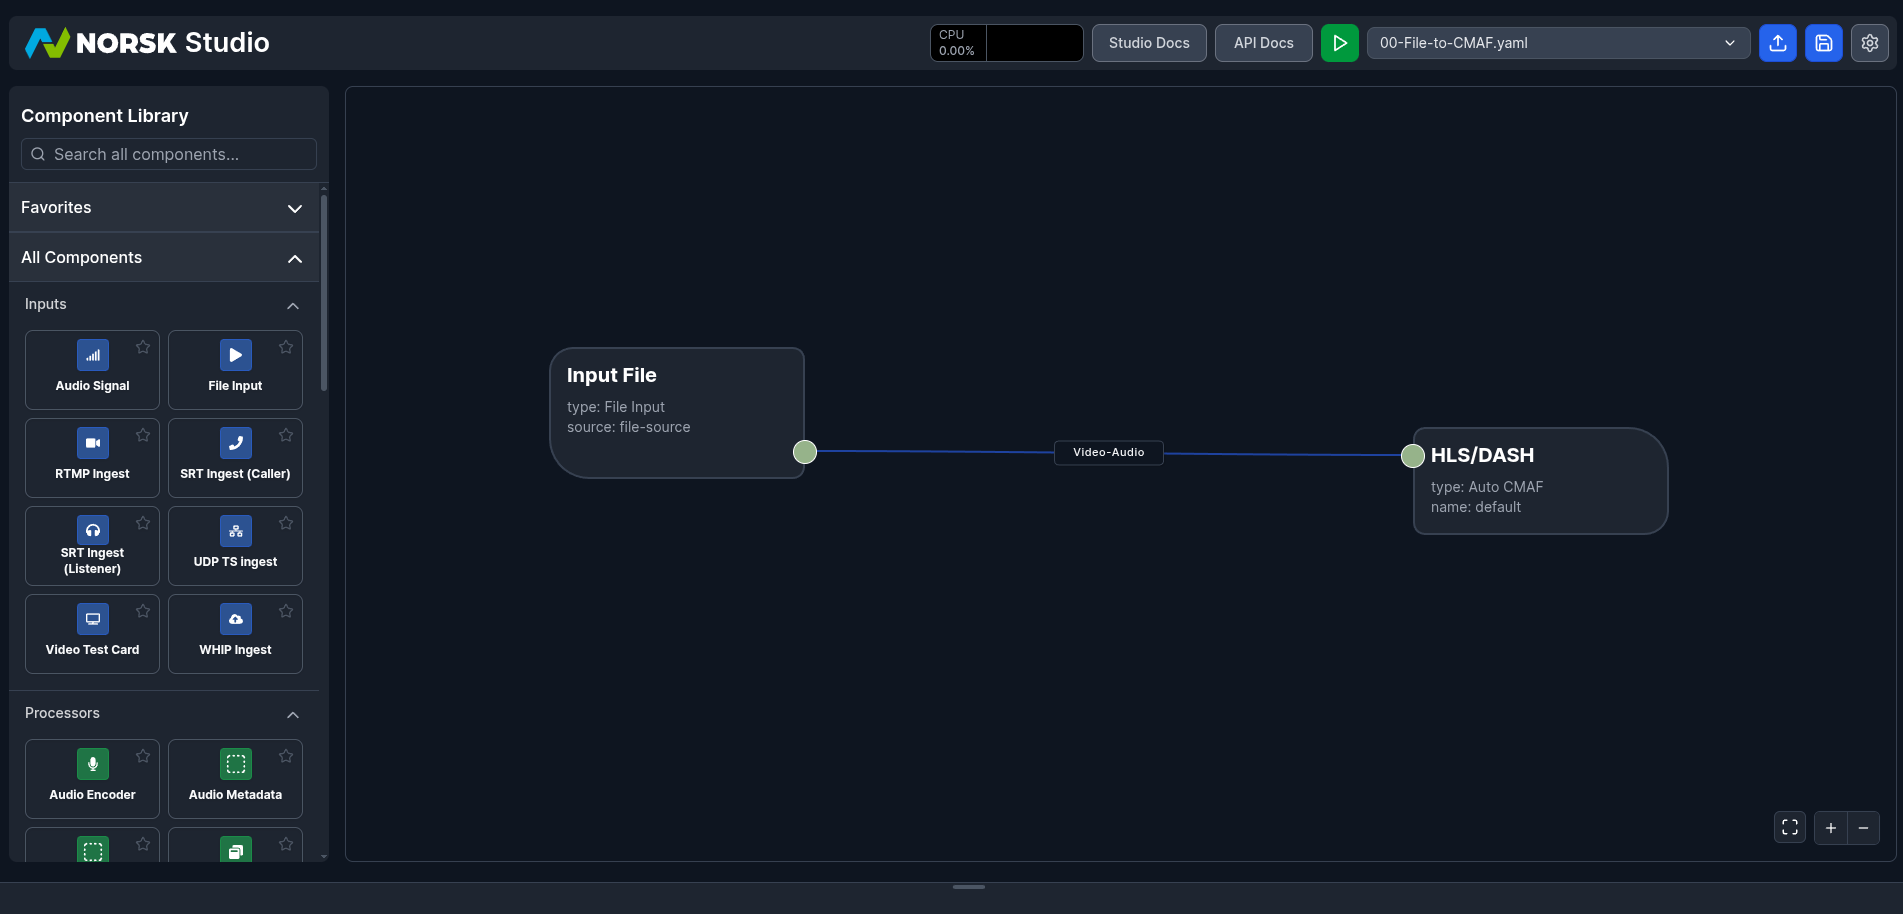The image size is (1903, 914).
Task: Collapse the Inputs category
Action: [x=292, y=305]
